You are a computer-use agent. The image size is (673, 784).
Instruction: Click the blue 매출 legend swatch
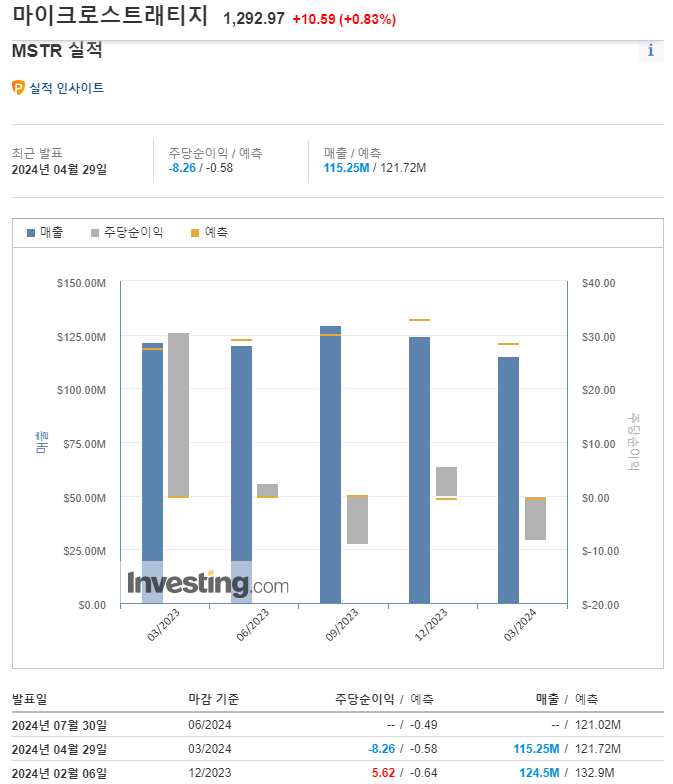click(x=30, y=233)
